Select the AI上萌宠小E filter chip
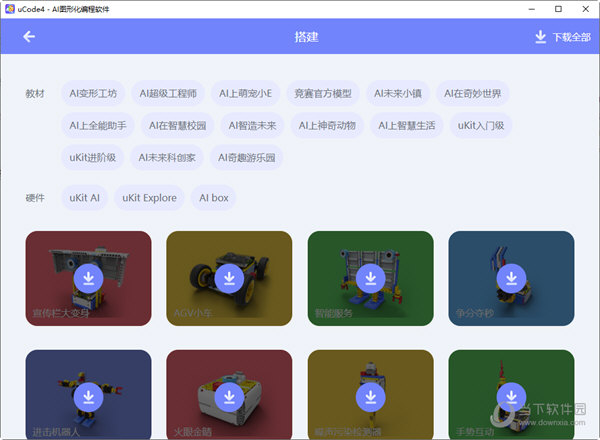Screen dimensions: 600x440 245,93
